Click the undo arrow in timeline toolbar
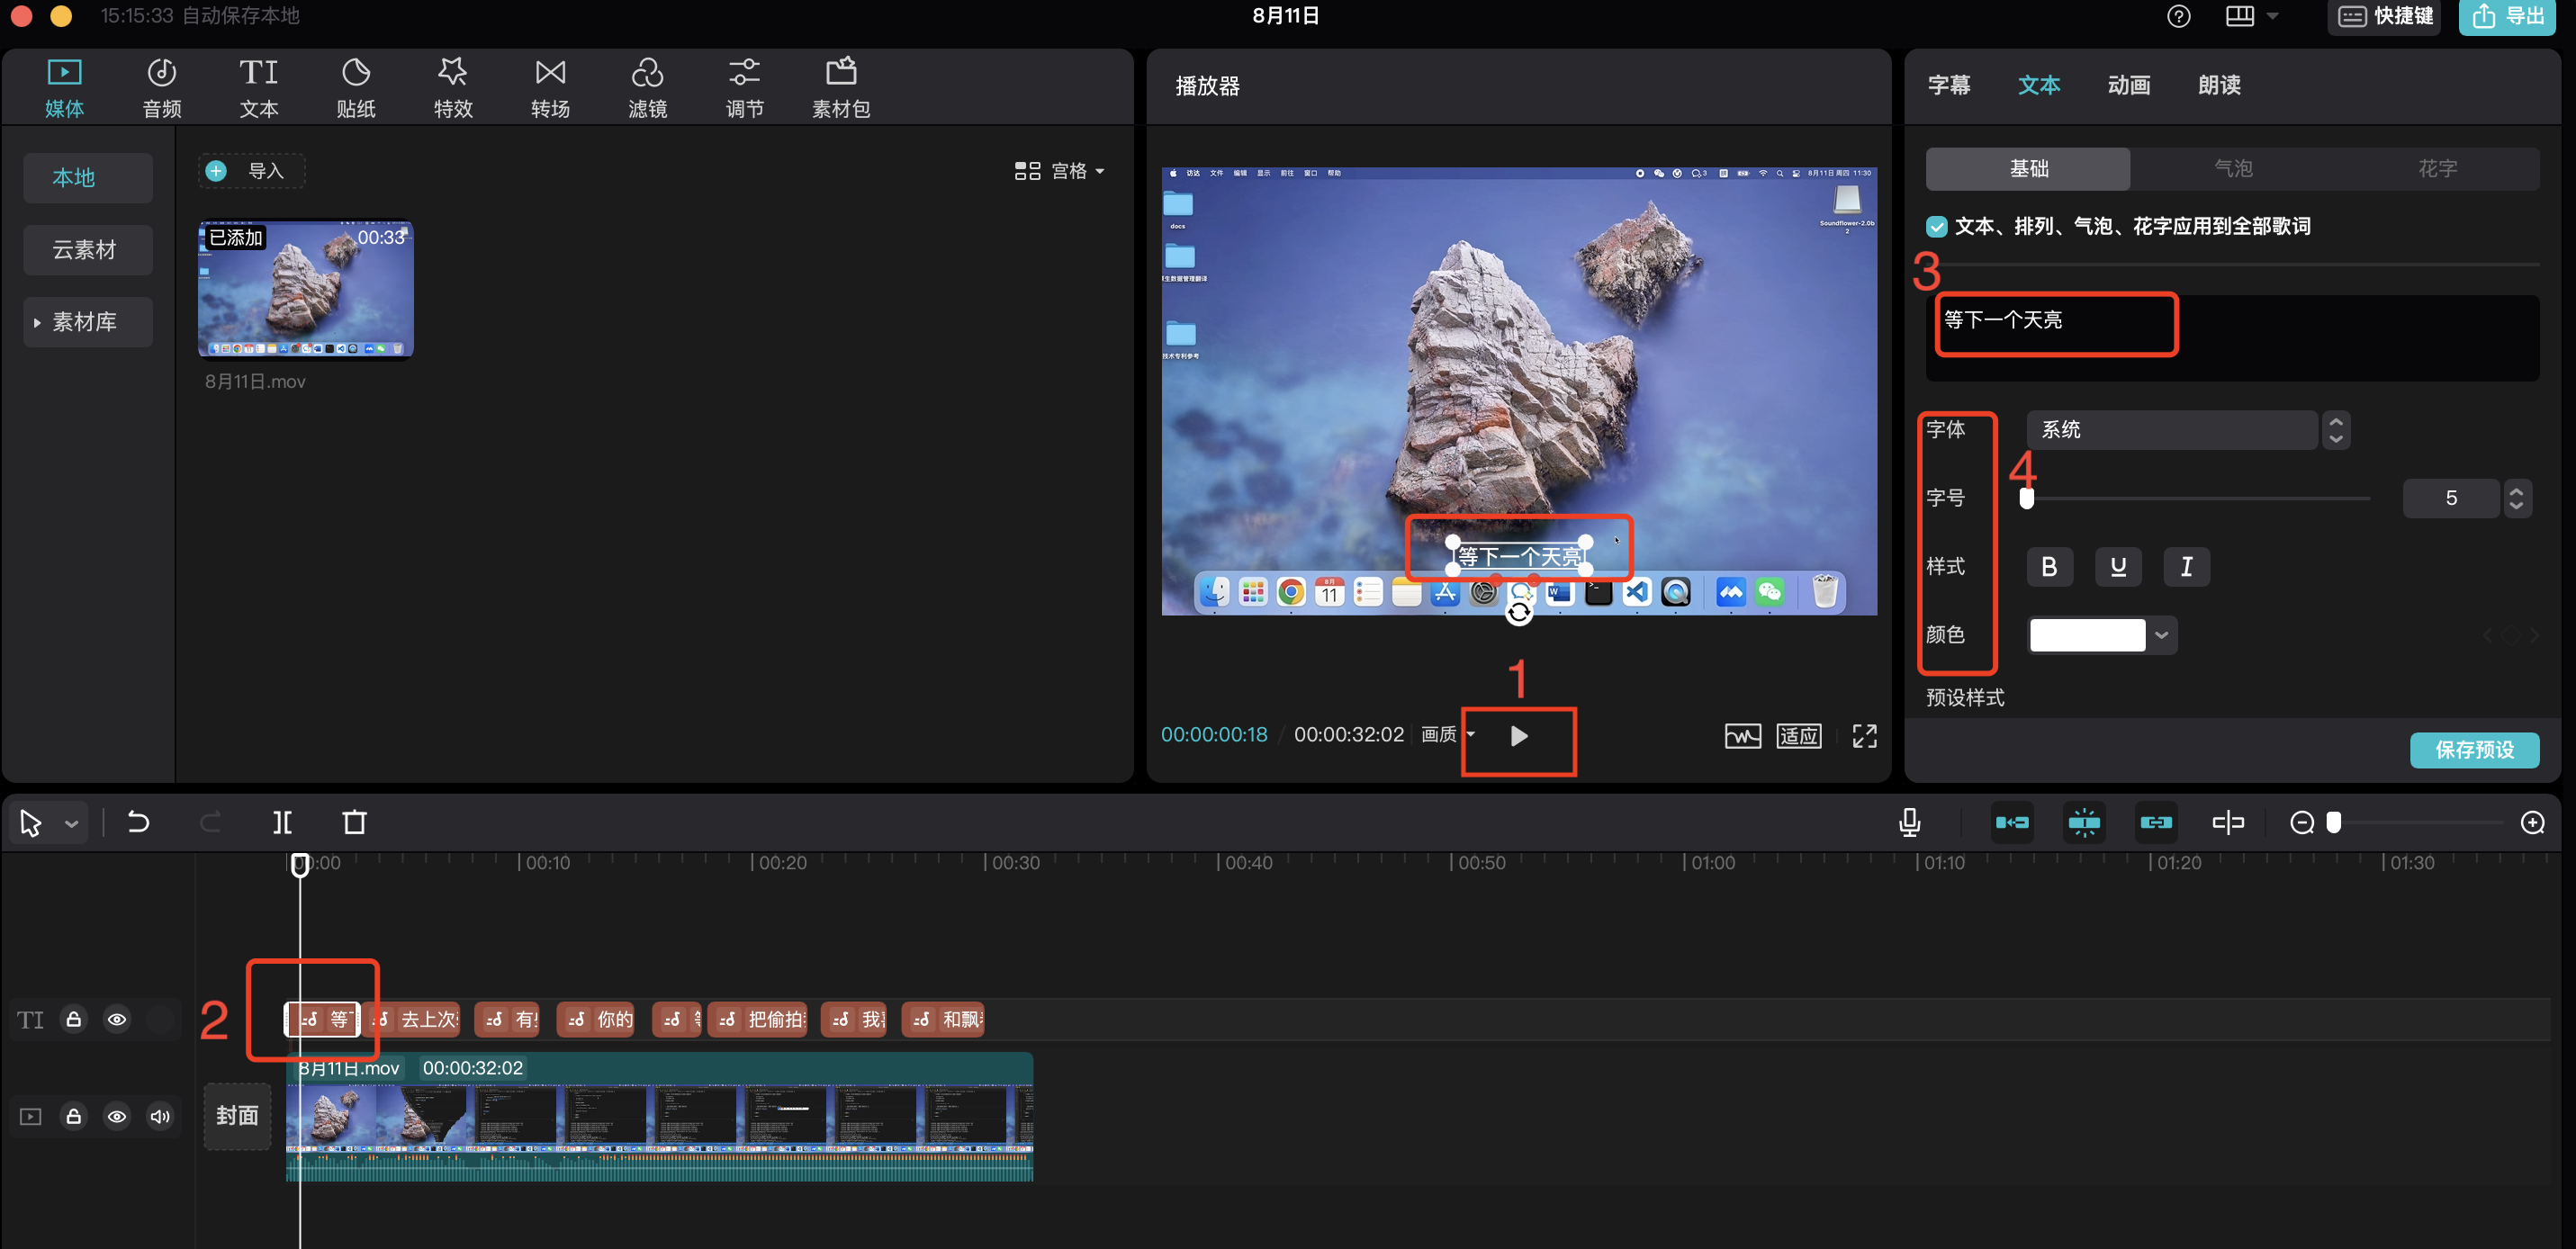The width and height of the screenshot is (2576, 1249). 139,822
